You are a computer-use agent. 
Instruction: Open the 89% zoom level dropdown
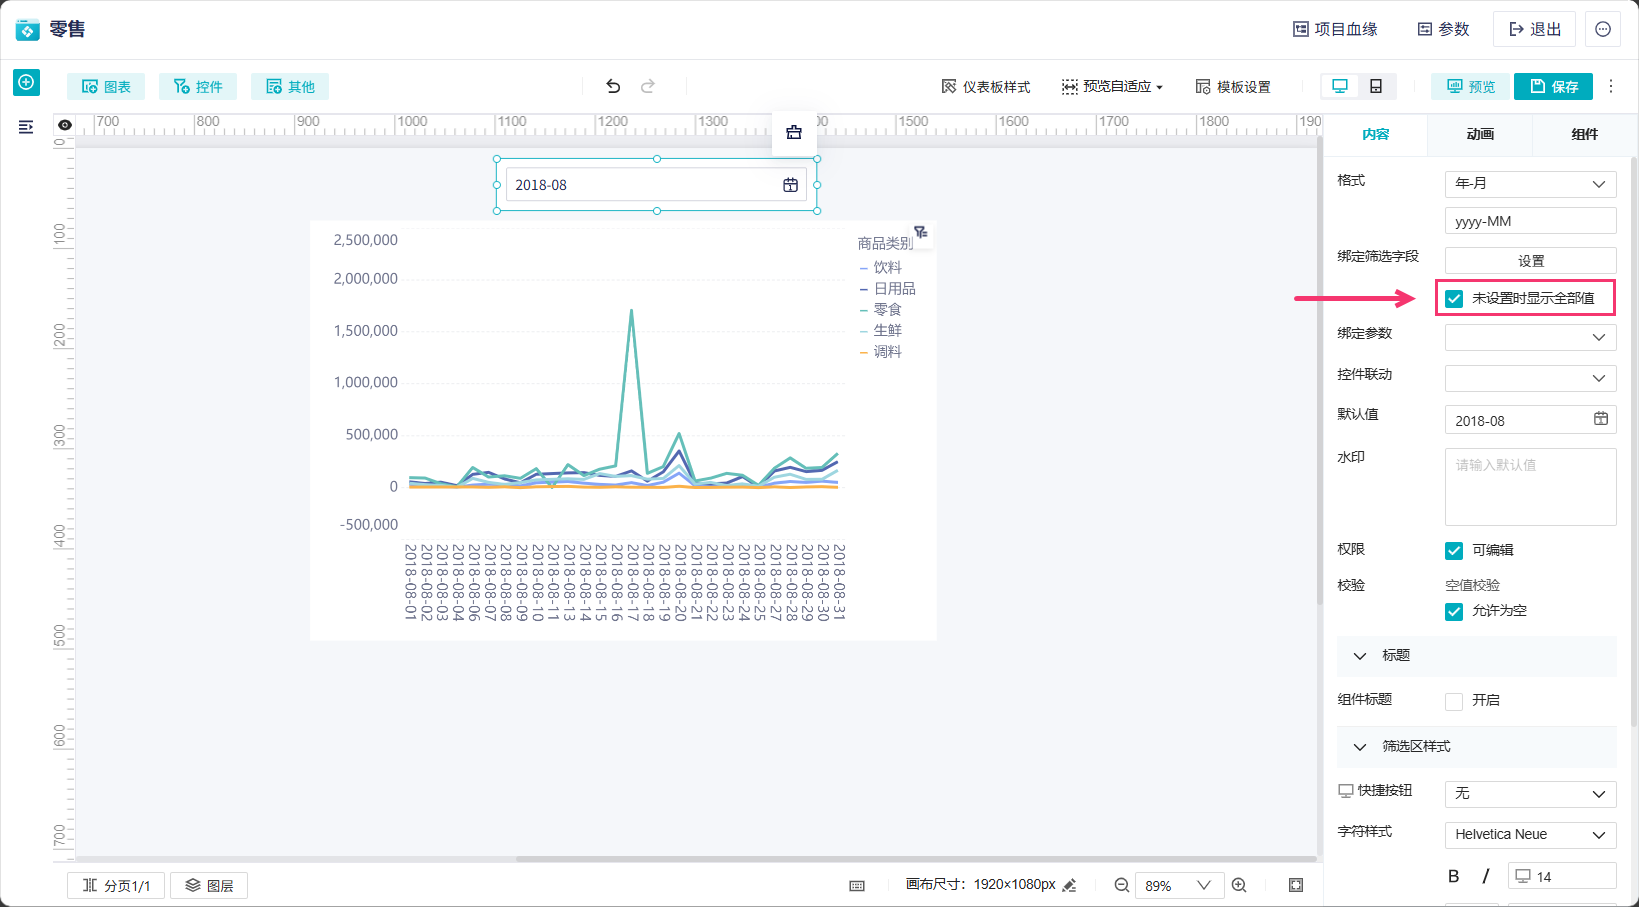coord(1179,885)
